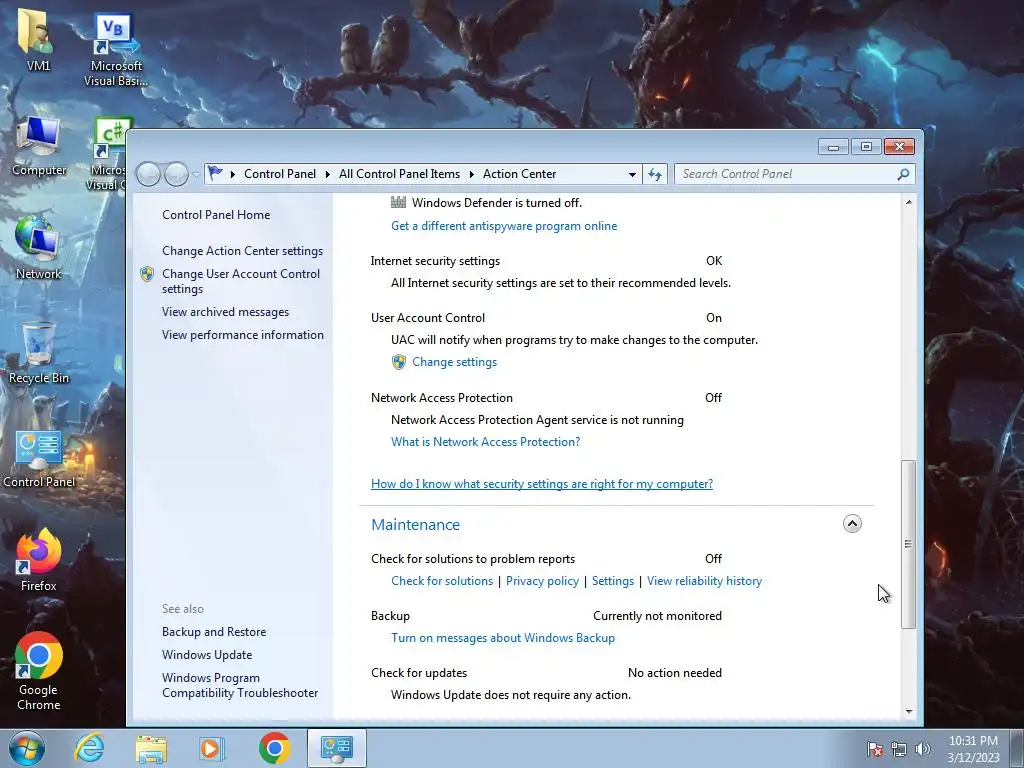Open the Computer desktop icon
1024x768 pixels.
[39, 146]
